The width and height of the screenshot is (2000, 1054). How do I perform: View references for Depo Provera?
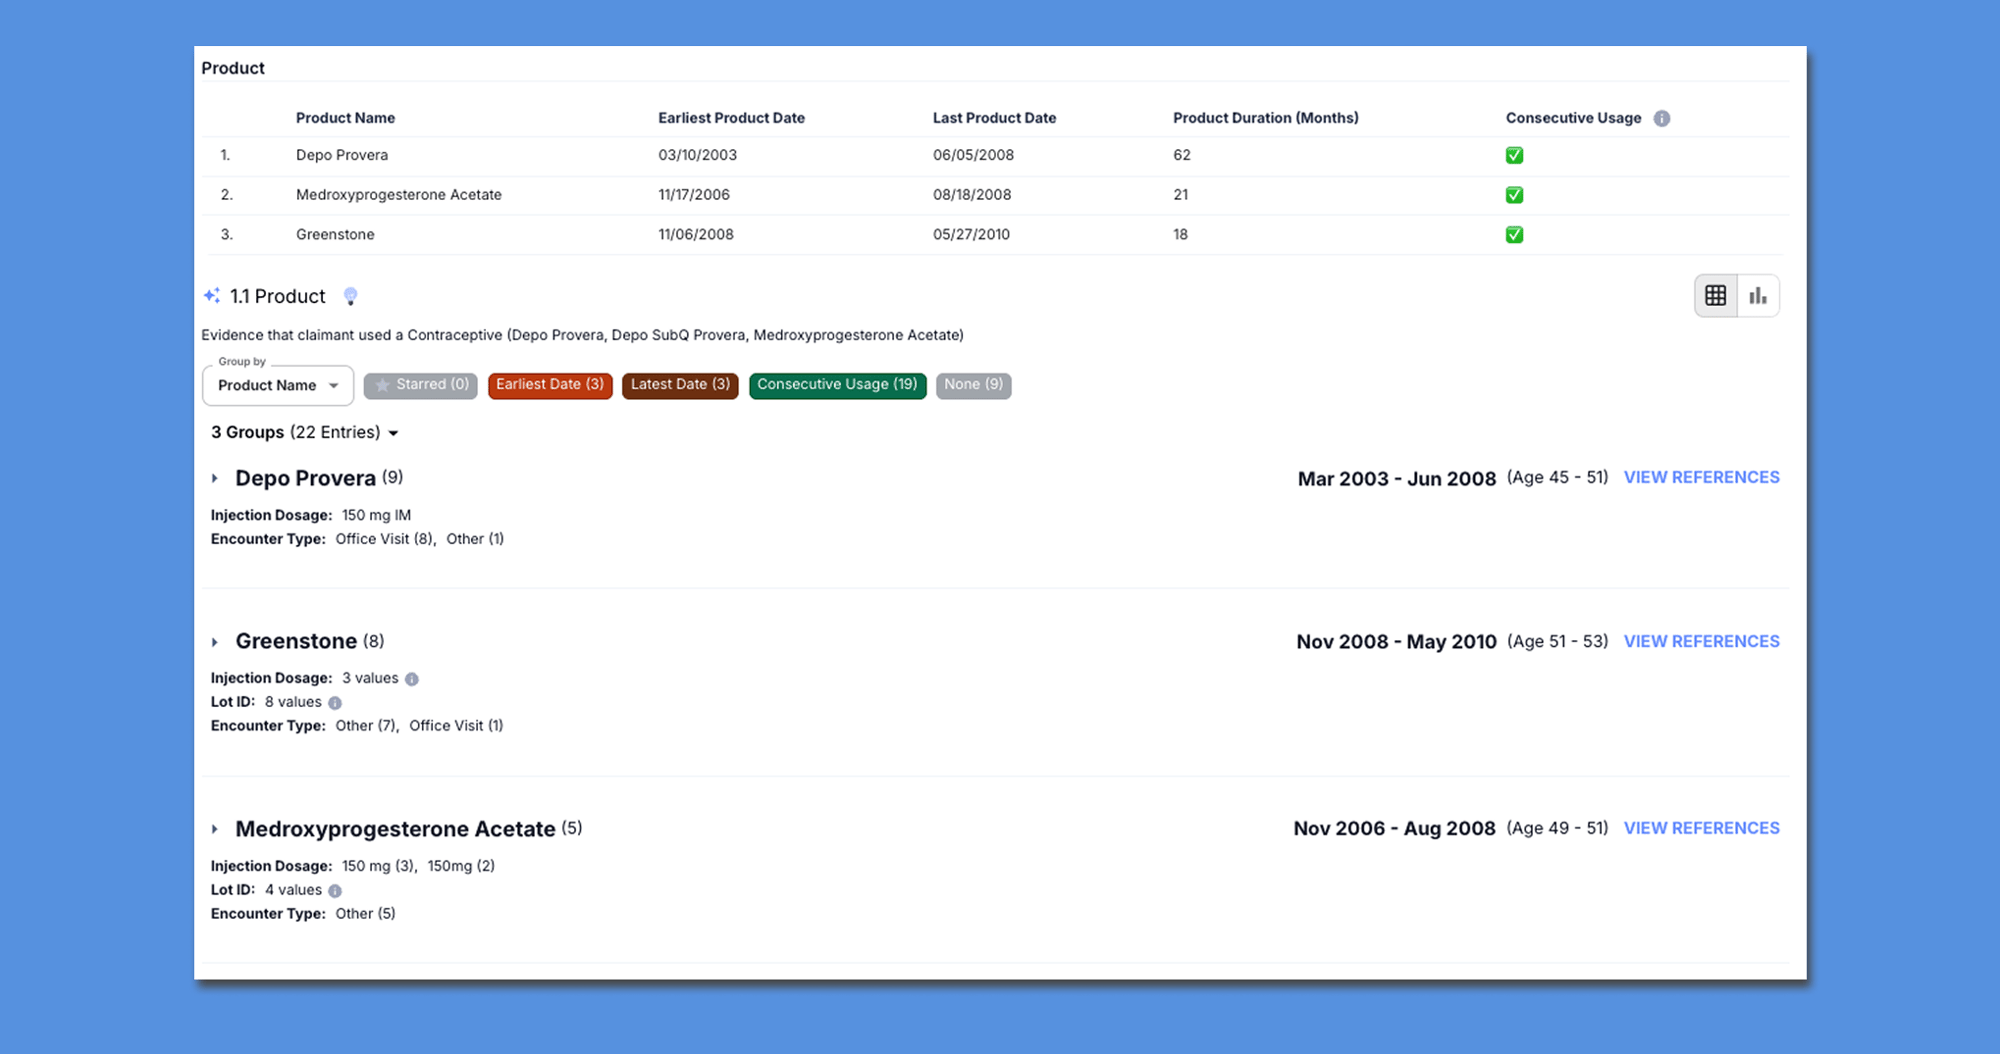point(1701,478)
